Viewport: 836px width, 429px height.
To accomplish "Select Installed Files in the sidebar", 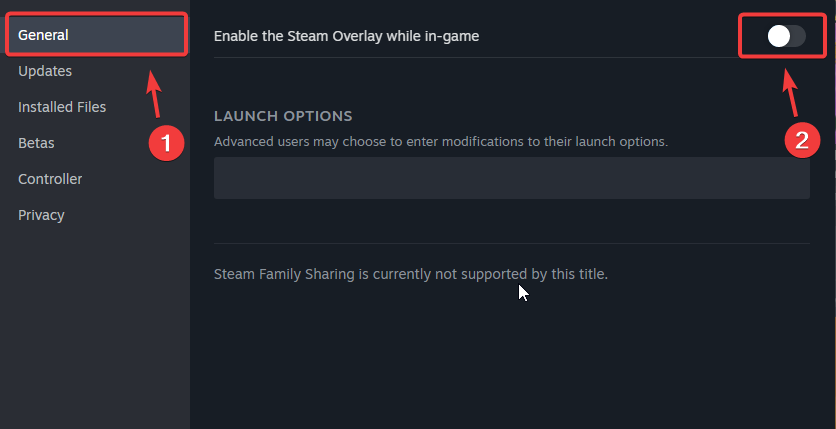I will pos(62,107).
